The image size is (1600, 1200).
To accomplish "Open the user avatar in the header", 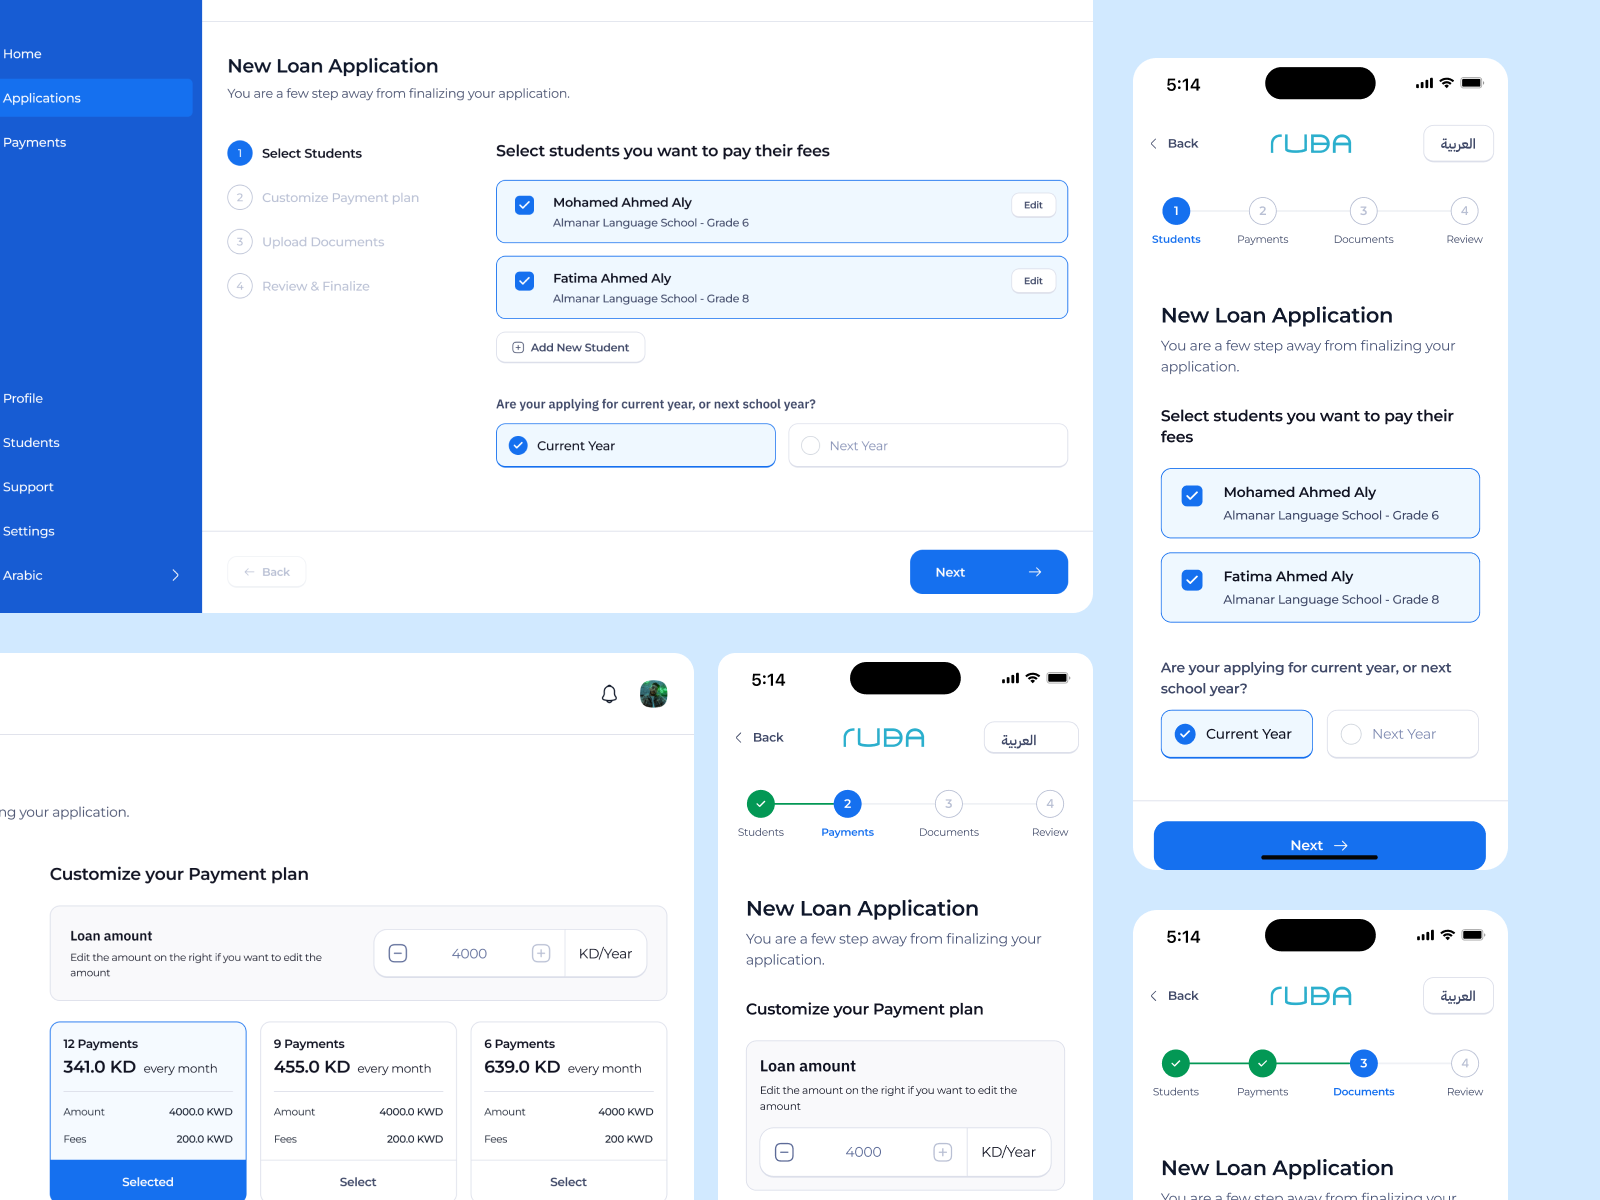I will (x=654, y=694).
